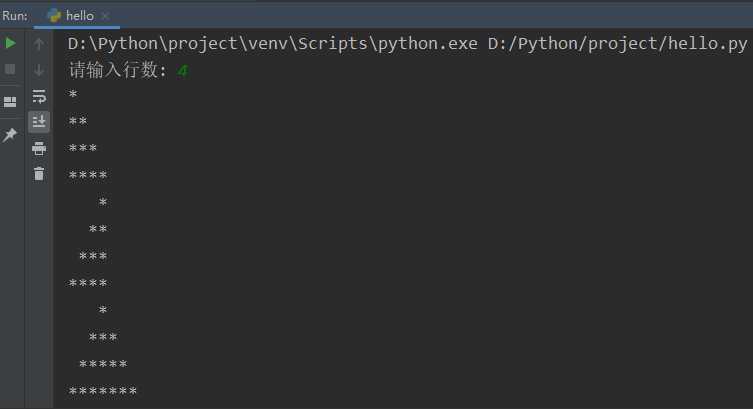The height and width of the screenshot is (409, 753).
Task: Clear console with the trash icon
Action: coord(39,173)
